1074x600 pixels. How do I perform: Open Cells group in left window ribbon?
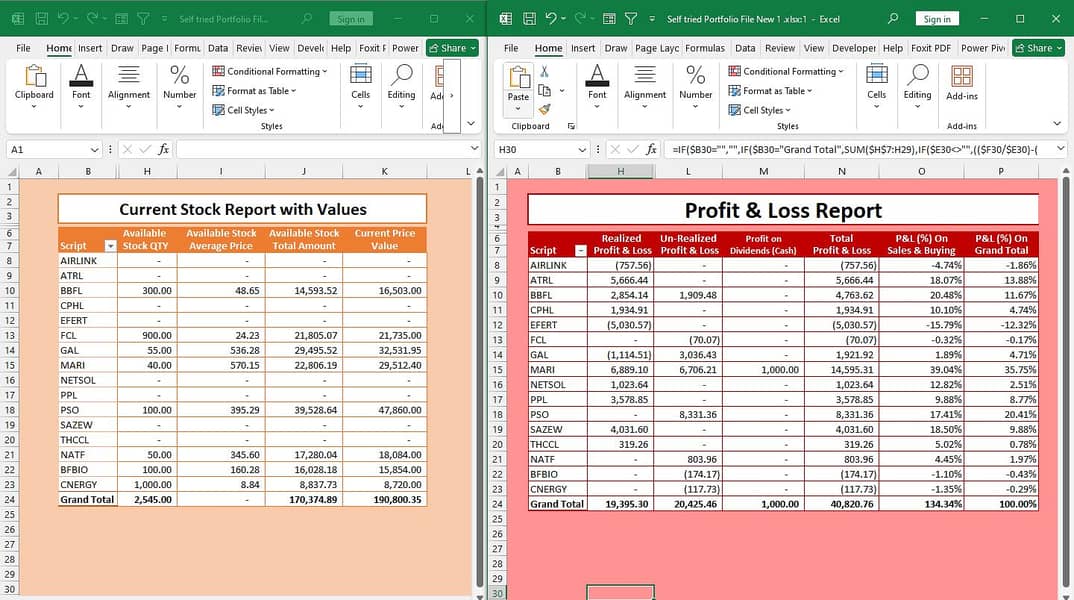coord(360,86)
